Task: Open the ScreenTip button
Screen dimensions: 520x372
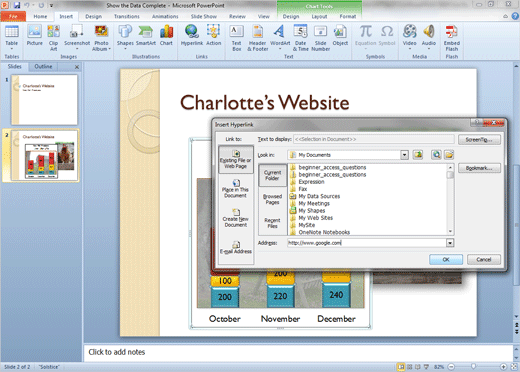Action: [x=479, y=140]
